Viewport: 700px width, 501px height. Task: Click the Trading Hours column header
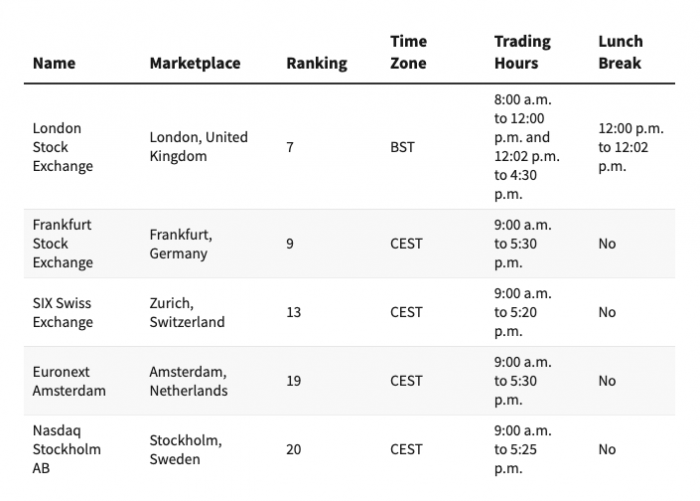click(522, 52)
